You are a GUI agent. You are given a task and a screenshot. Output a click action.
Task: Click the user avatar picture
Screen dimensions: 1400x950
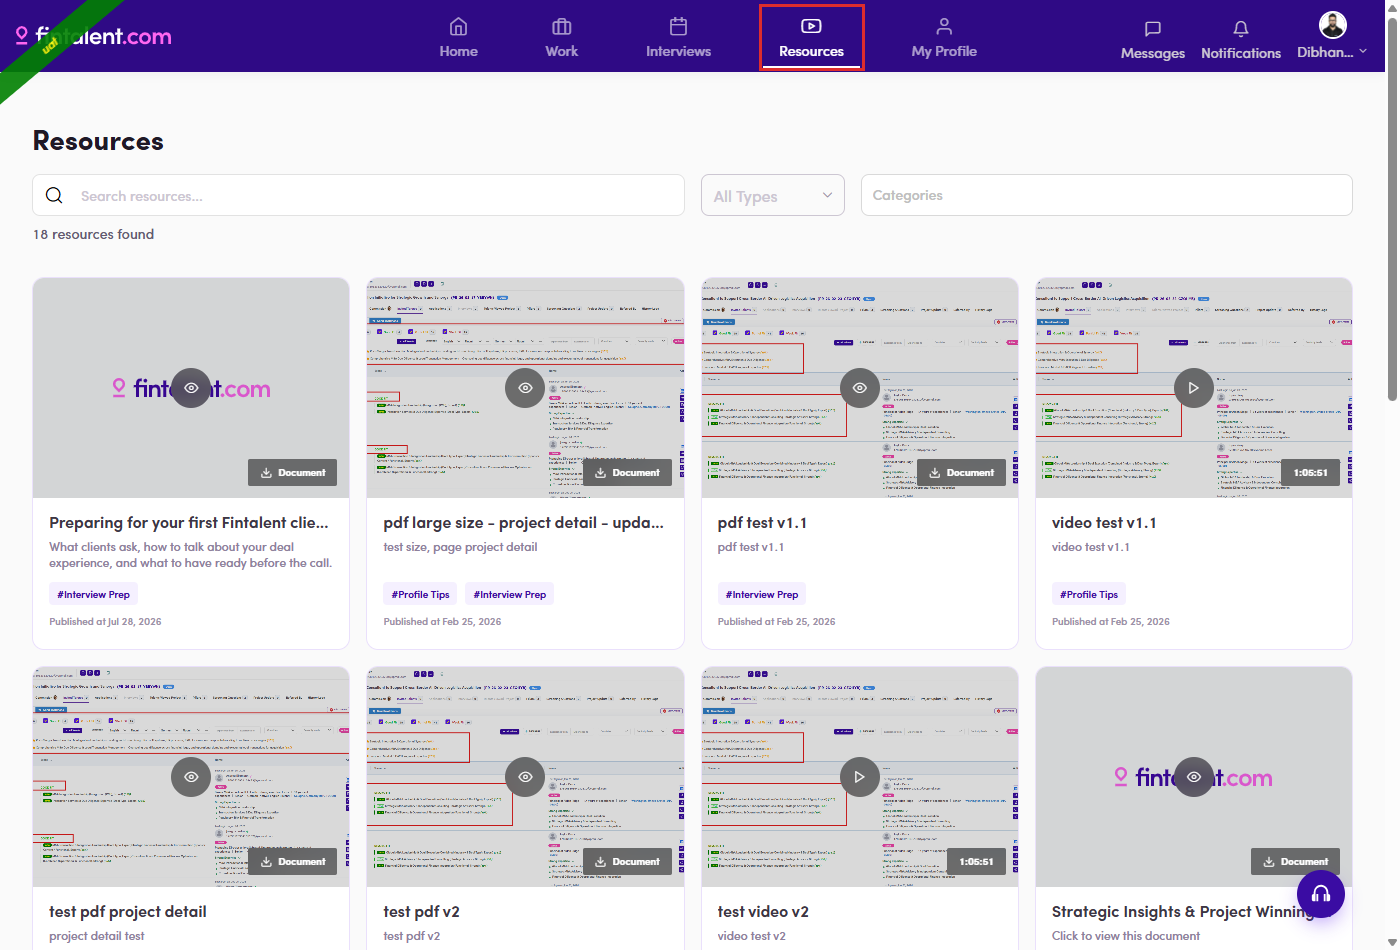[1332, 25]
